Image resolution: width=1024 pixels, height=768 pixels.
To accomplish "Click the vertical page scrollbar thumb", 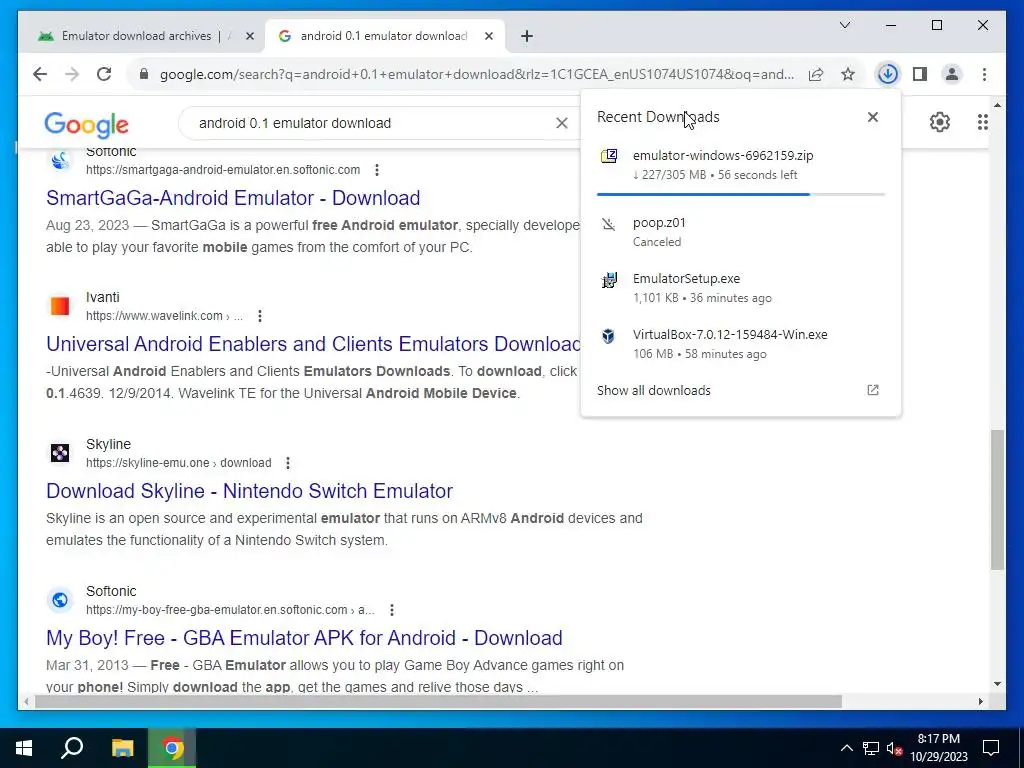I will point(997,500).
